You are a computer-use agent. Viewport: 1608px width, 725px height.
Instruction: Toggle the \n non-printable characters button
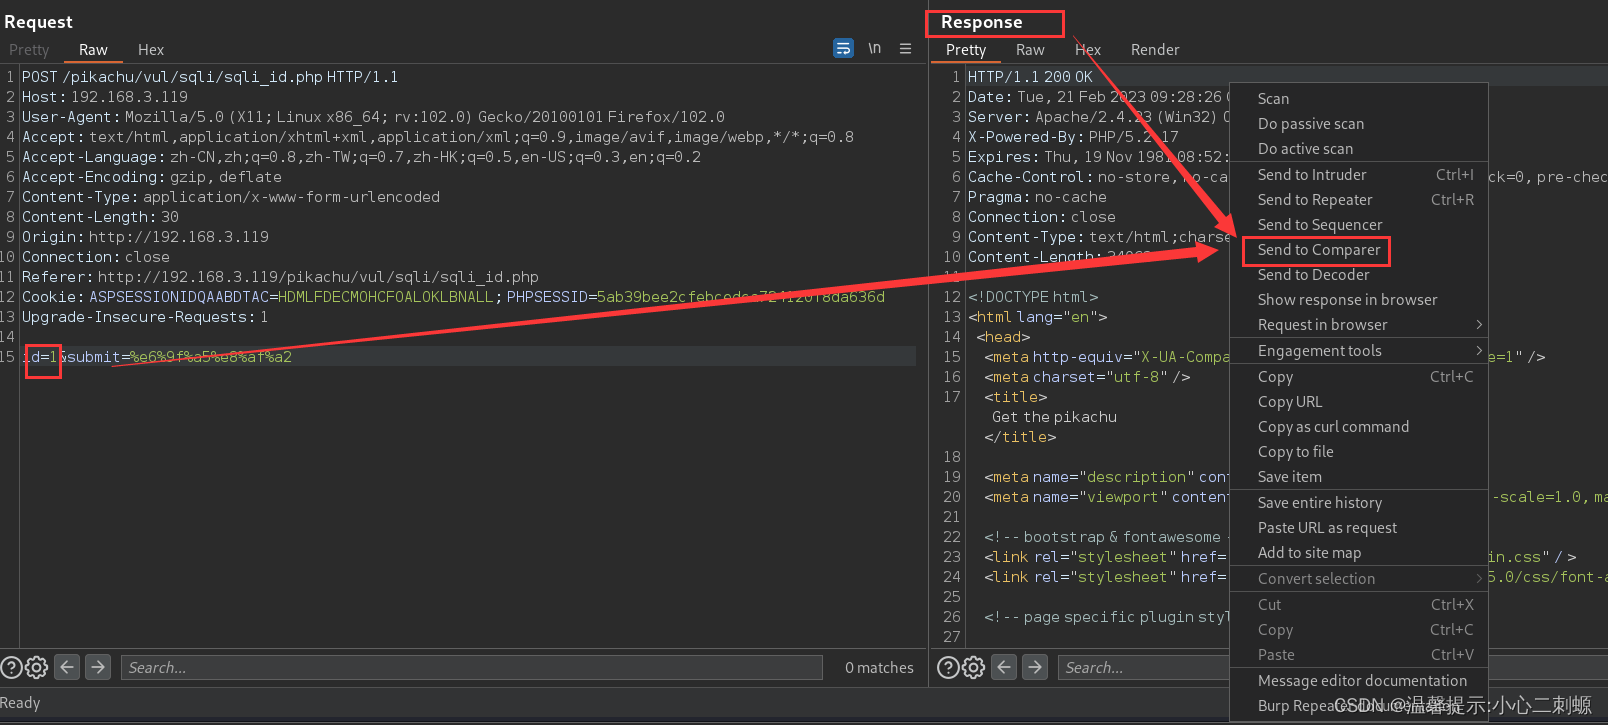[x=875, y=48]
